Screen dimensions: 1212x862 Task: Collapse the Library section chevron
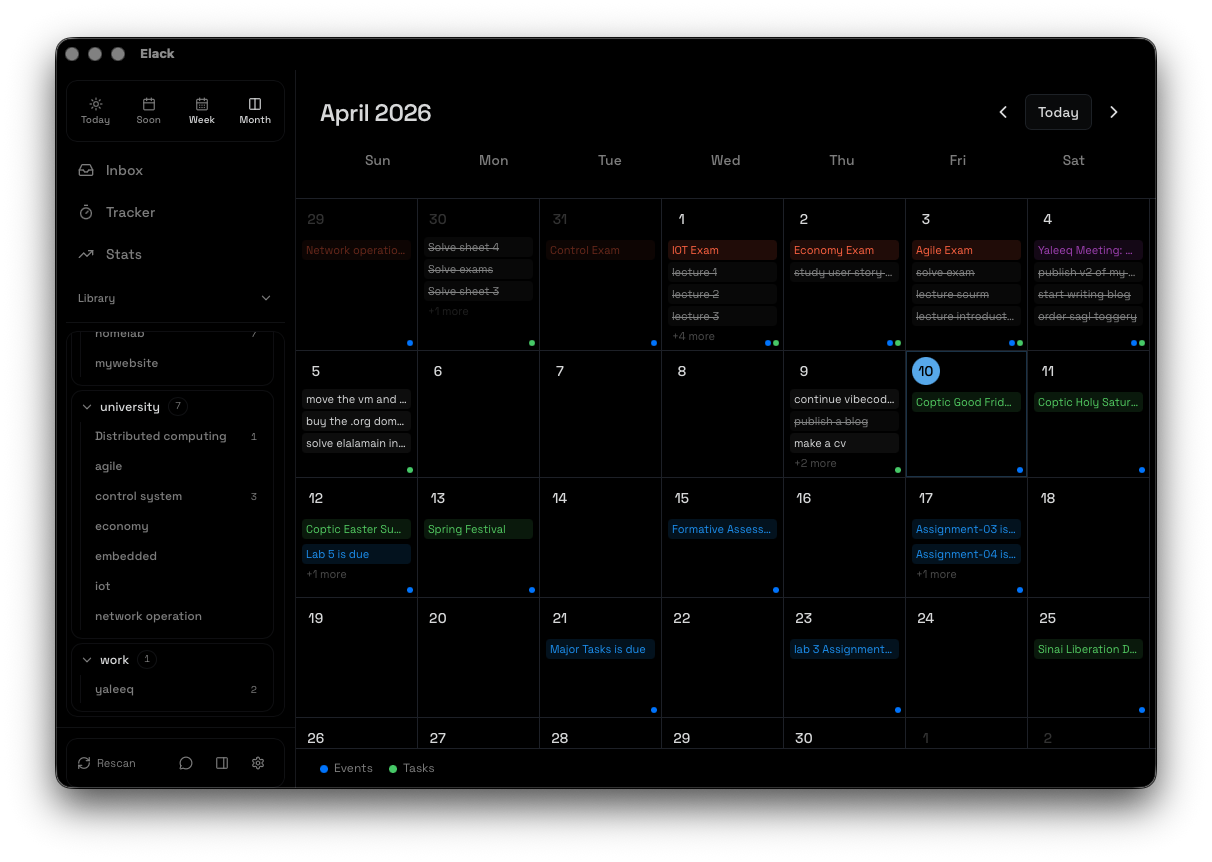click(266, 298)
